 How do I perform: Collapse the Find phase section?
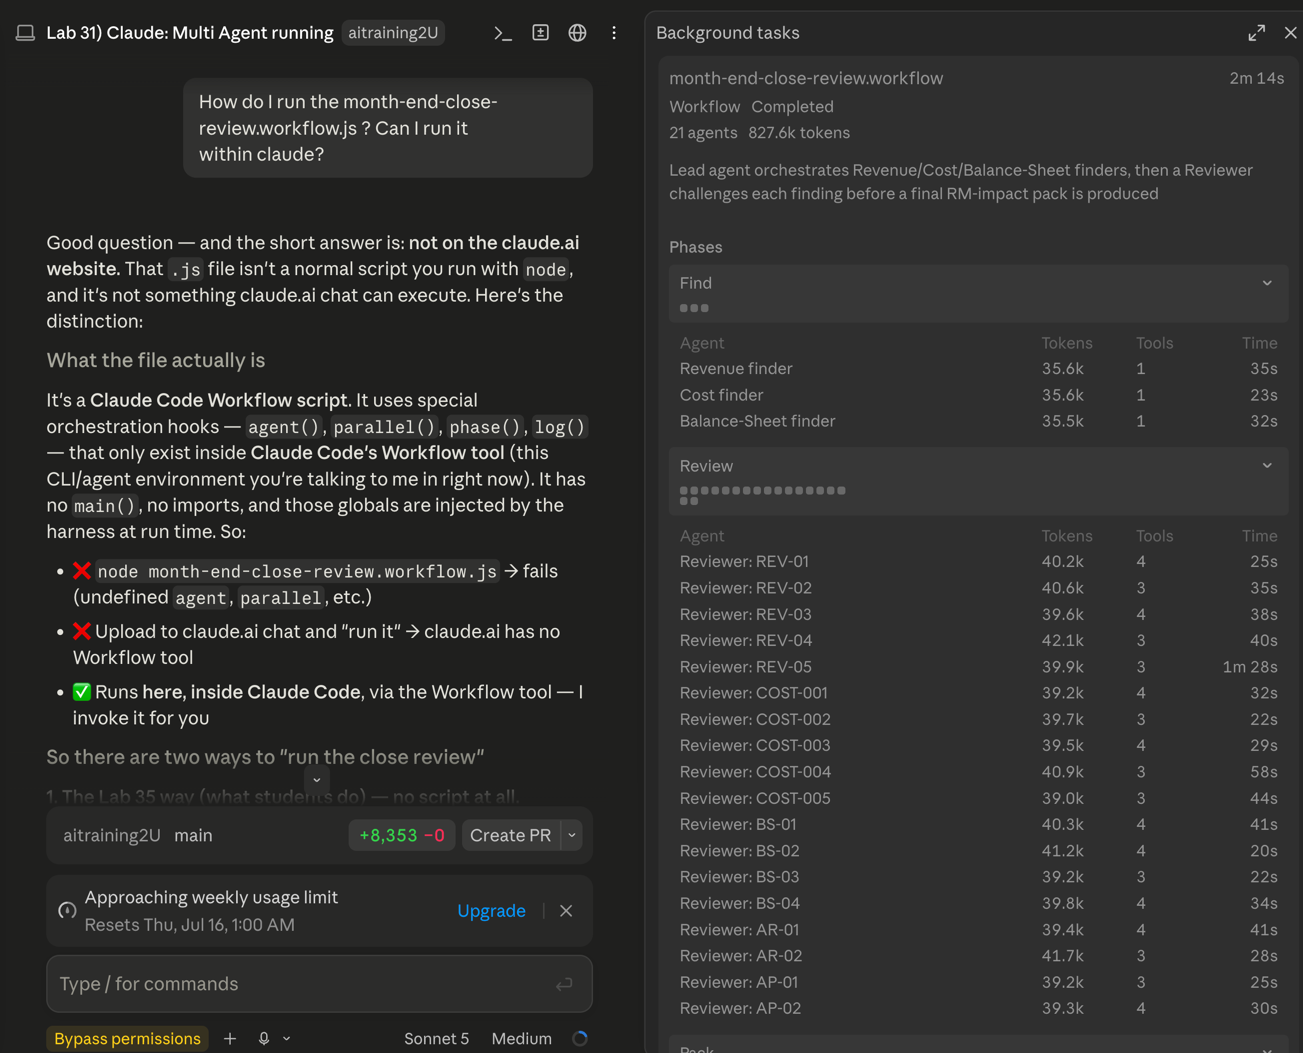[1267, 283]
